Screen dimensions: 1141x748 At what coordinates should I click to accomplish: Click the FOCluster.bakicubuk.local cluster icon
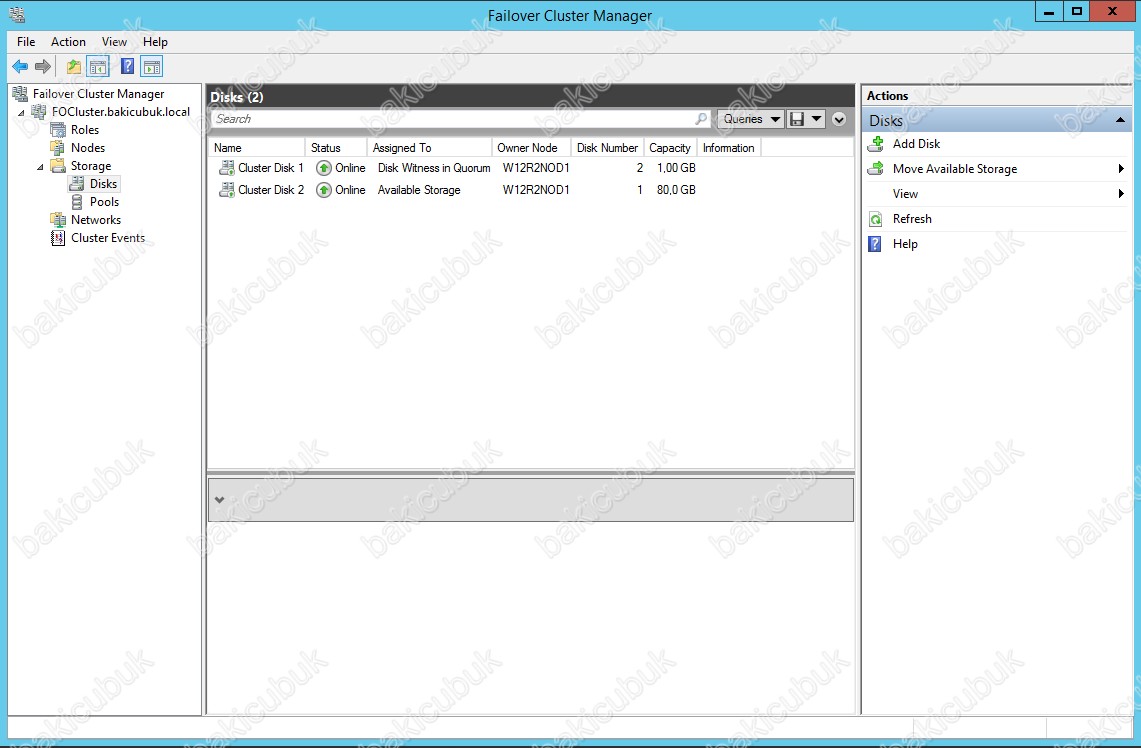39,111
